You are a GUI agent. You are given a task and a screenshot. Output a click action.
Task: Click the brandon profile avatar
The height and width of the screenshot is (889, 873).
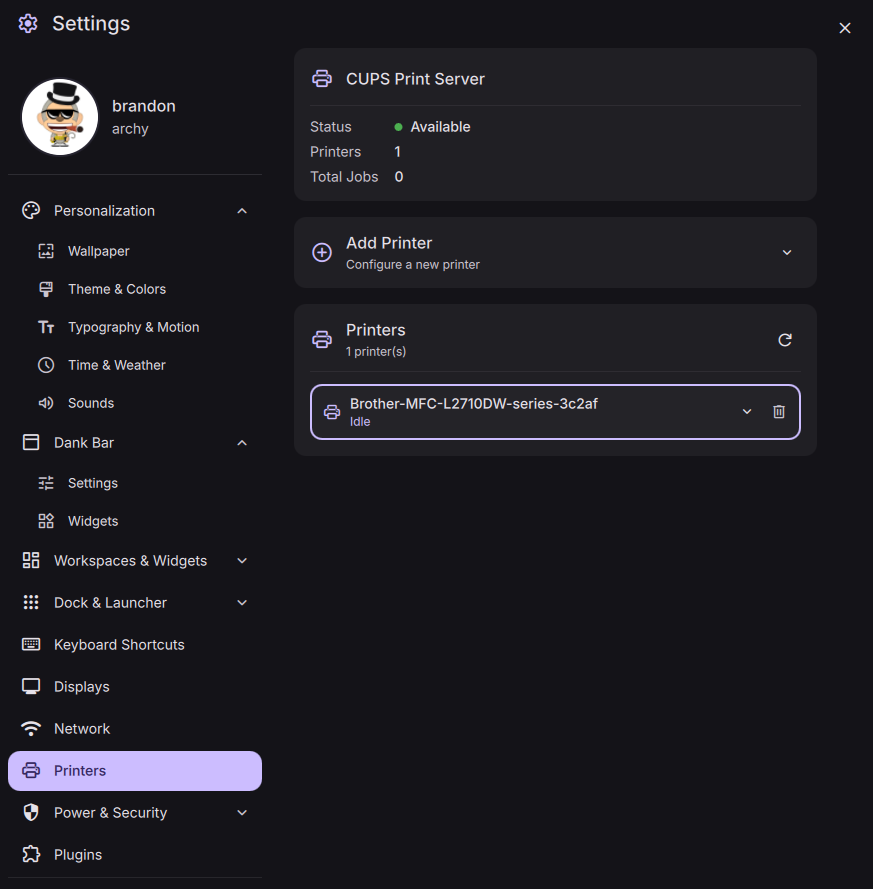point(60,117)
